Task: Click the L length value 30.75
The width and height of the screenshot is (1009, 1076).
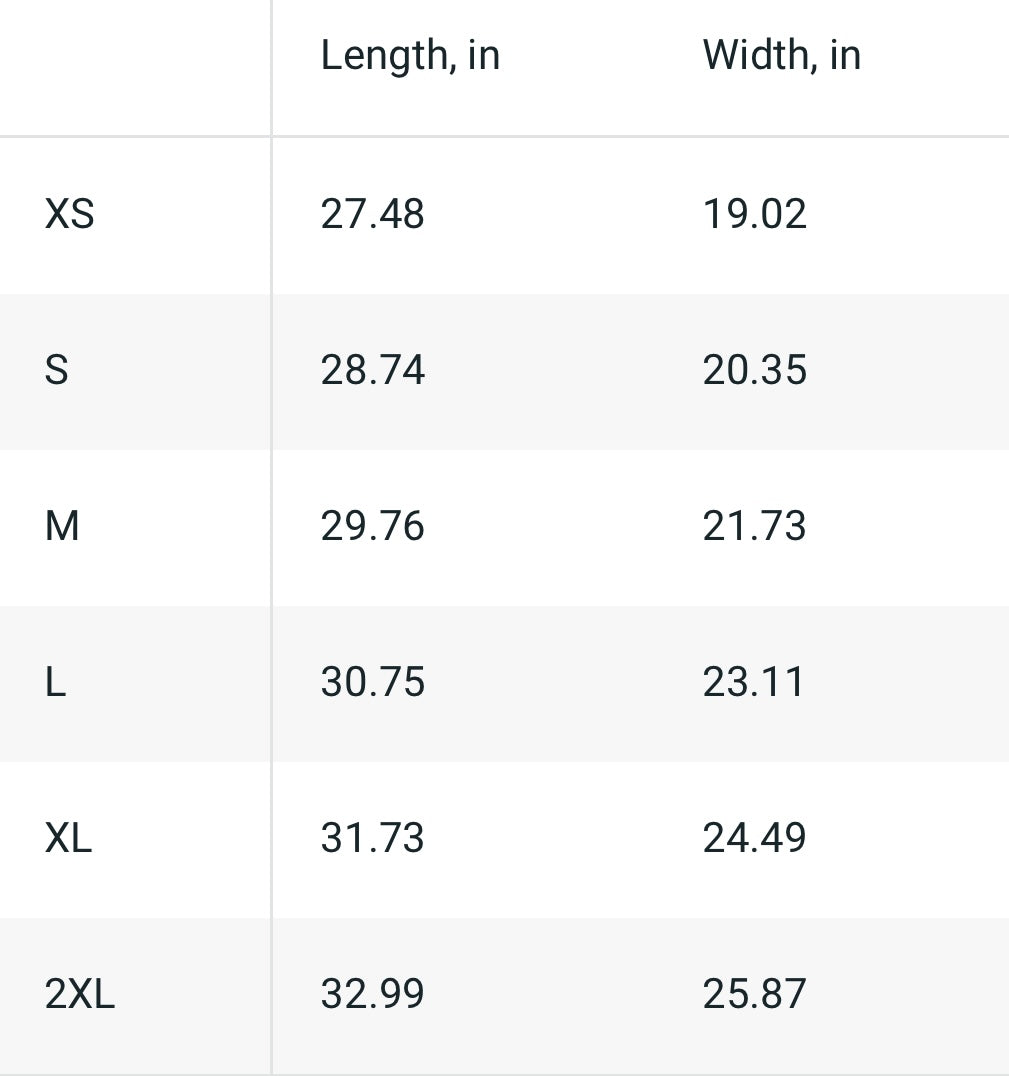Action: (x=373, y=682)
